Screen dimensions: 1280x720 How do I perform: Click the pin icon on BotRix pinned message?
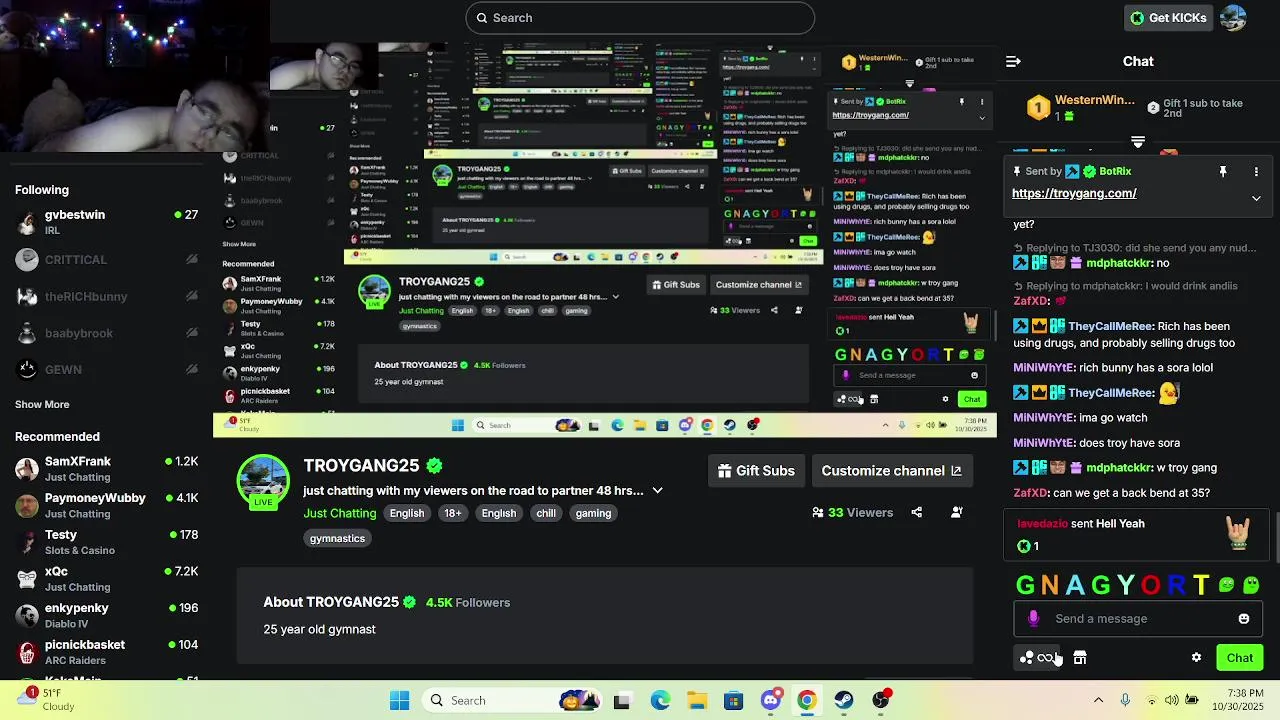click(x=1223, y=172)
